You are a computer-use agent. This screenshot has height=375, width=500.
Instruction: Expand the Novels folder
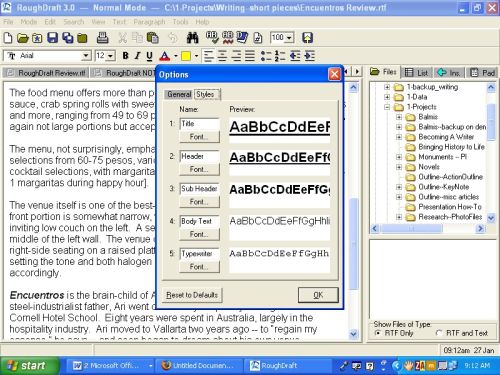[399, 167]
